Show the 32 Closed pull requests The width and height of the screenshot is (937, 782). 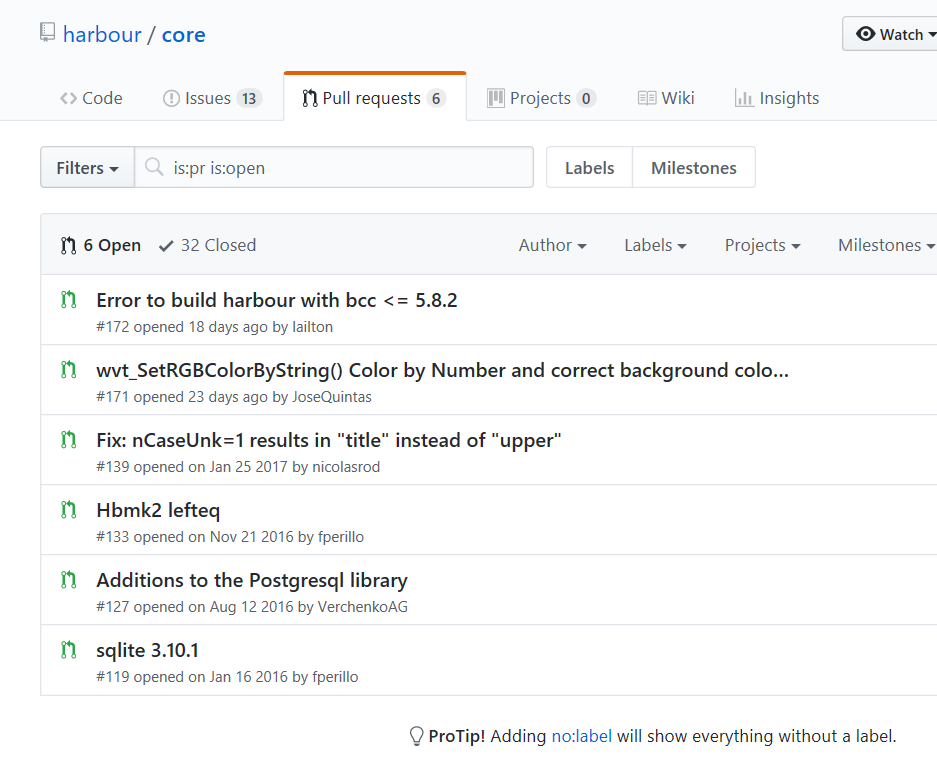tap(208, 245)
